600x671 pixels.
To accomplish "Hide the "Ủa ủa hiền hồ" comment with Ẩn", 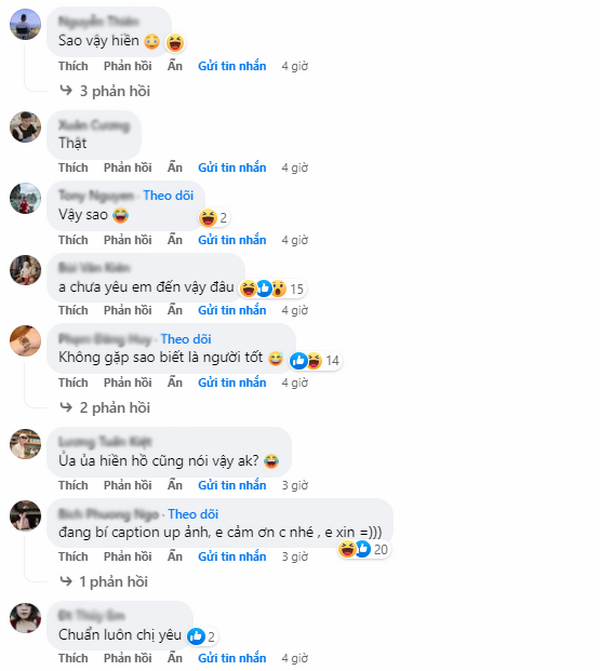I will coord(175,485).
